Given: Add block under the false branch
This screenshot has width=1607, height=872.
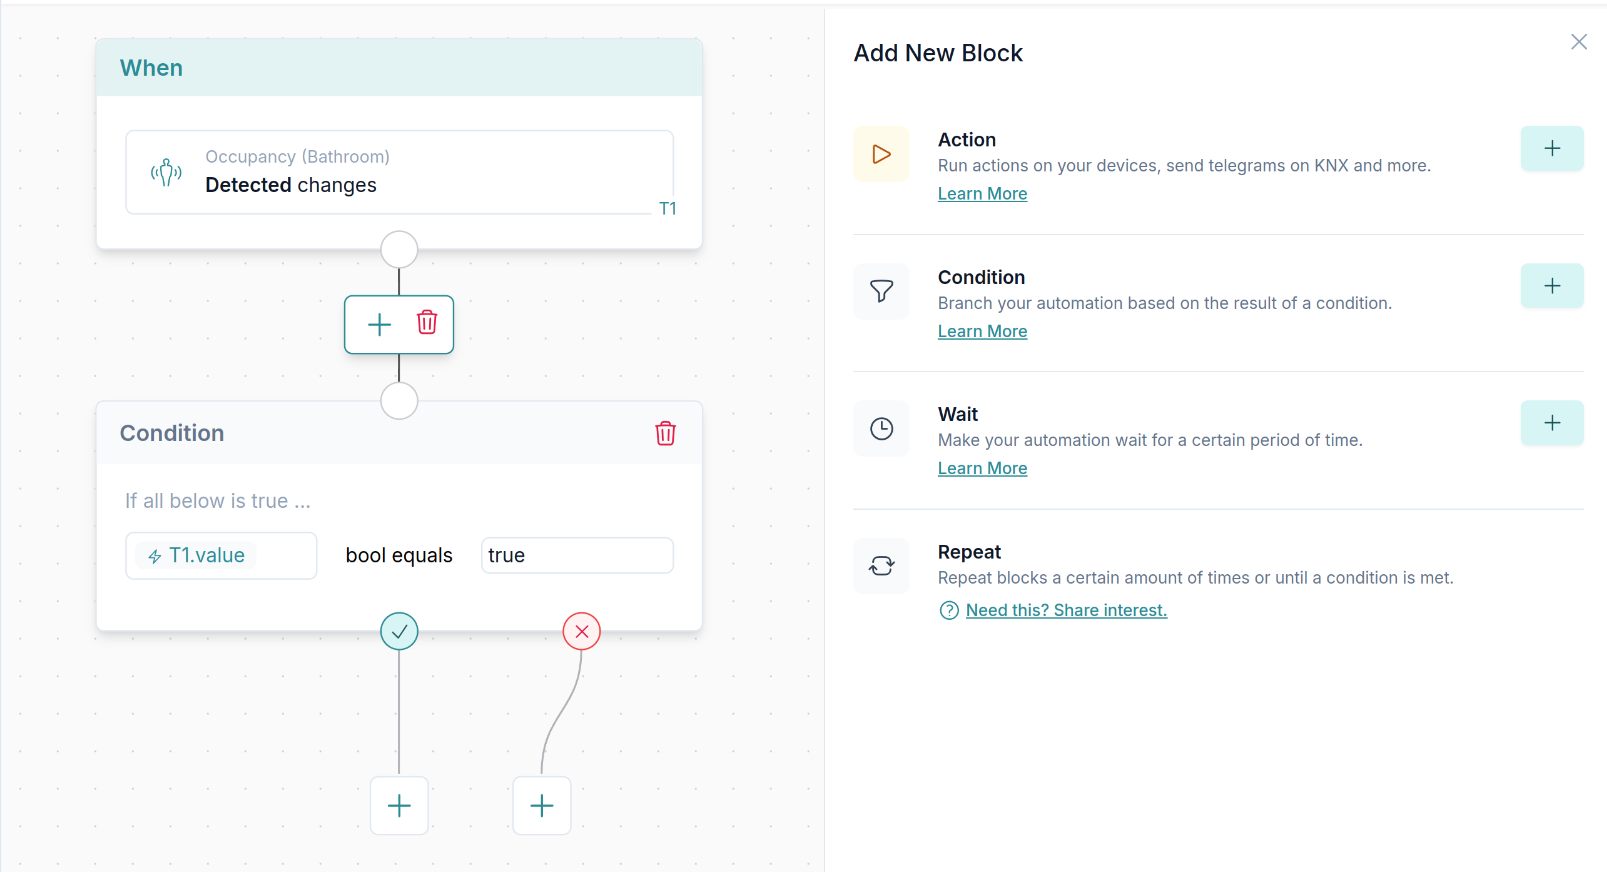Looking at the screenshot, I should (x=542, y=806).
